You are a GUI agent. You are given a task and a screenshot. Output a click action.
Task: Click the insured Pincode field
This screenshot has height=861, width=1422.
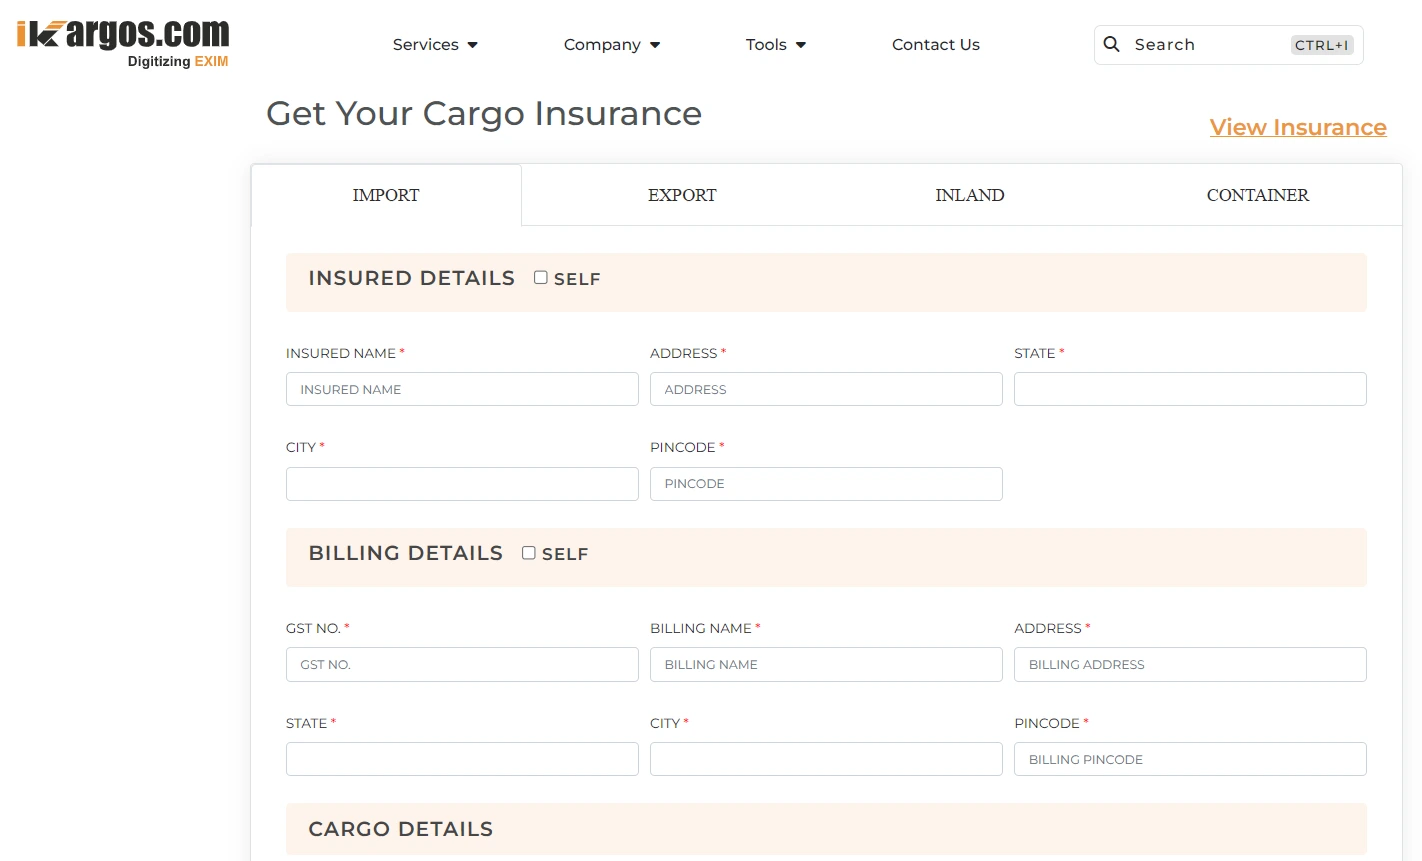[x=826, y=484]
